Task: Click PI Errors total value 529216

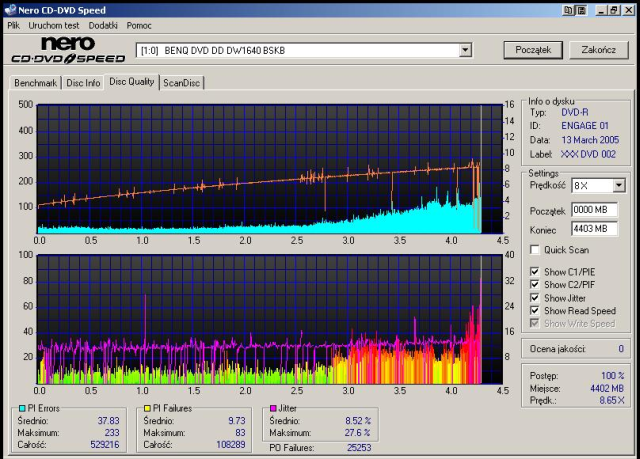Action: (x=105, y=444)
